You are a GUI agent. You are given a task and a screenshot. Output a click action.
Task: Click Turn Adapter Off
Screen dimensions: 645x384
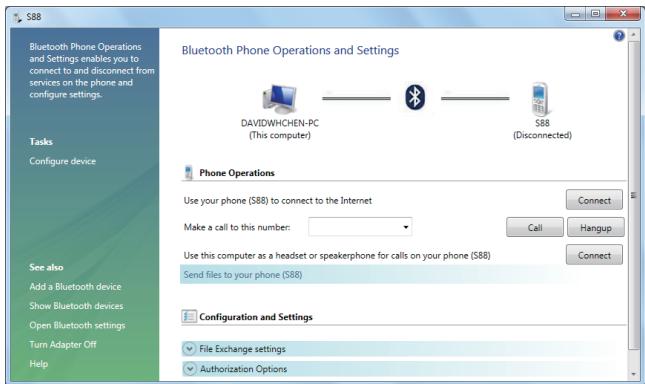click(x=63, y=345)
